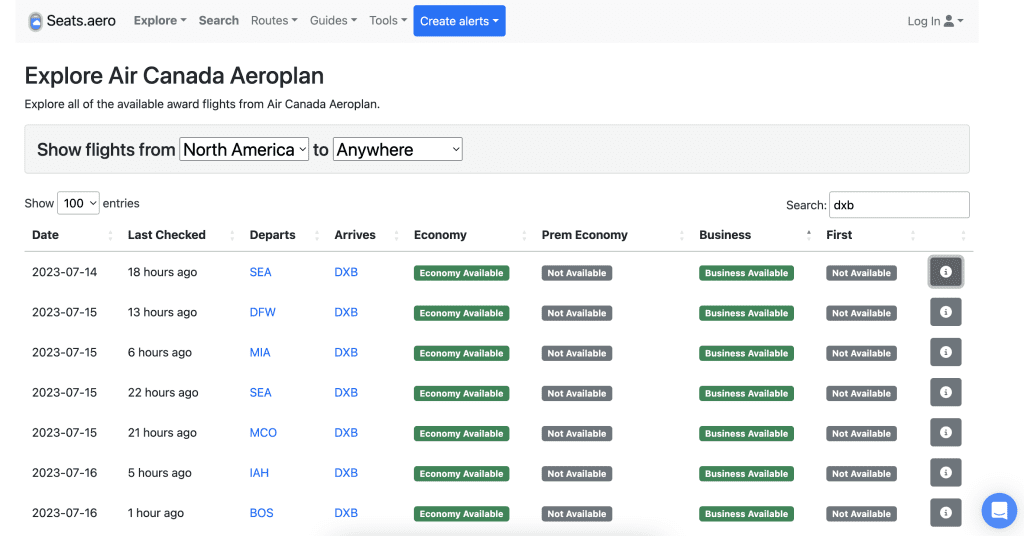The height and width of the screenshot is (536, 1024).
Task: Change the Show 100 entries dropdown
Action: coord(78,203)
